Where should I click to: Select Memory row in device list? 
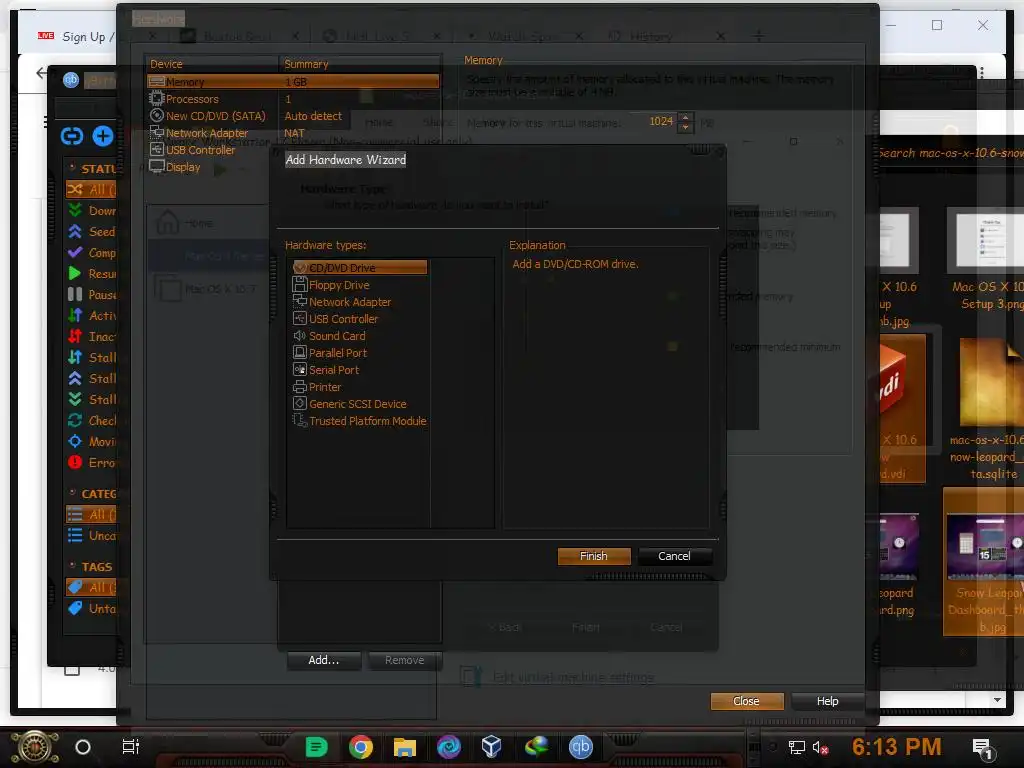293,82
